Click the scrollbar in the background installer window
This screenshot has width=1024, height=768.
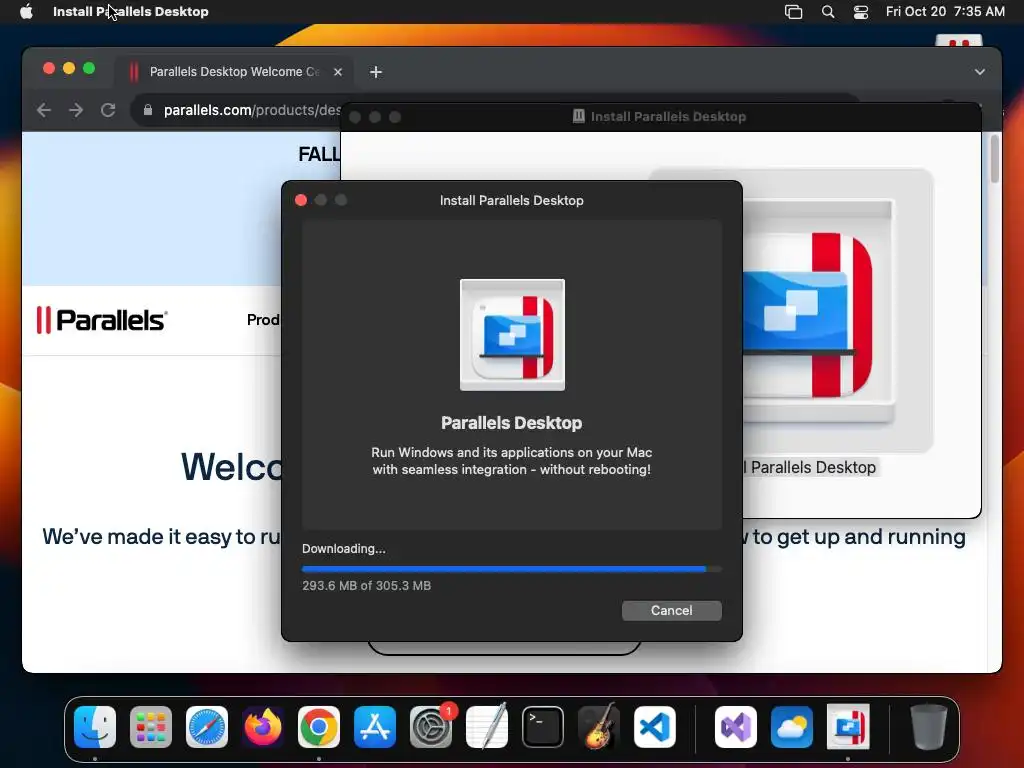994,159
